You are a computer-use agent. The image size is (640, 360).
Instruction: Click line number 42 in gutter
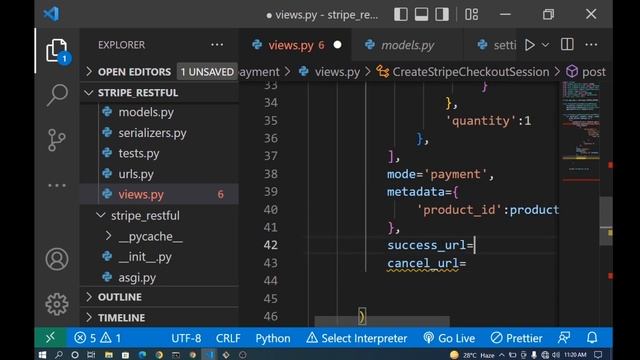tap(271, 245)
